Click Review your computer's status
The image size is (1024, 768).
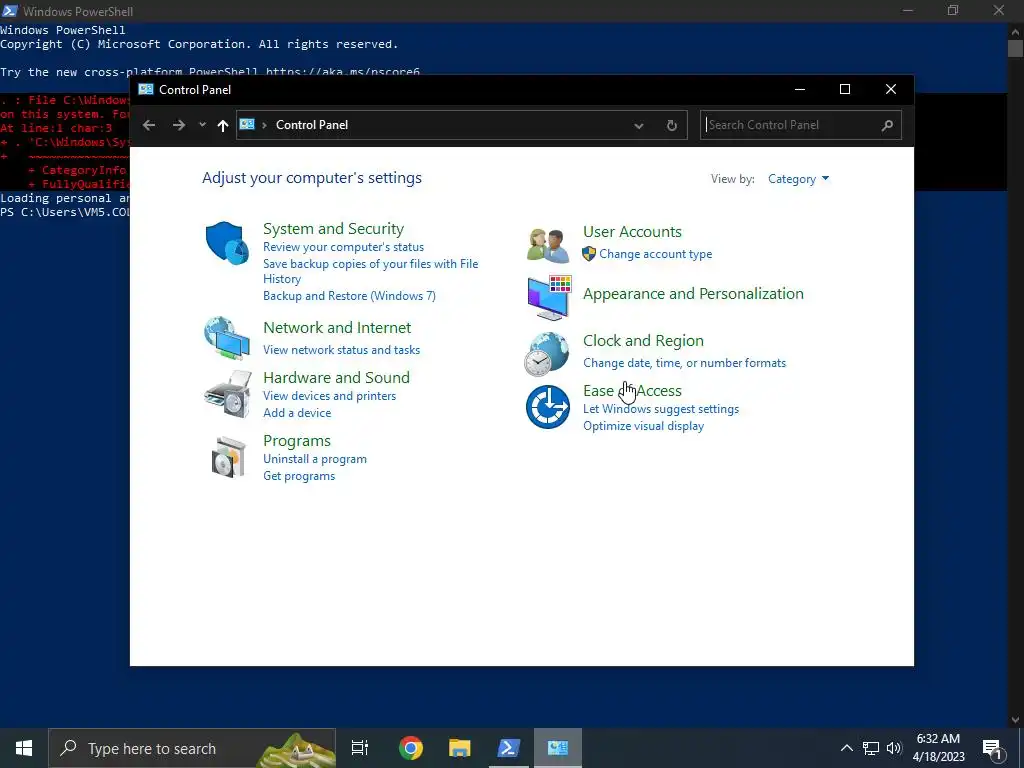tap(344, 247)
